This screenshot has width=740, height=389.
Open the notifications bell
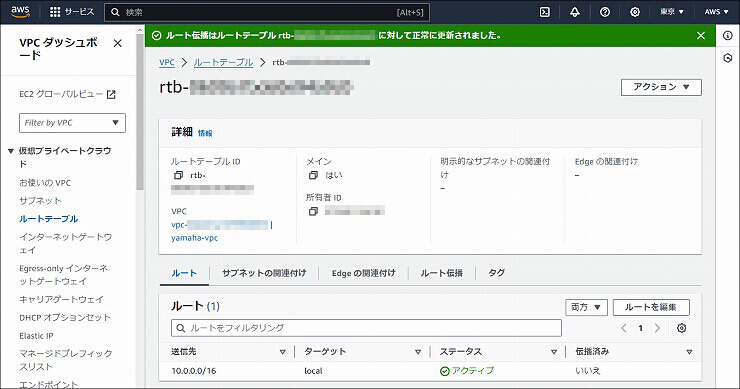tap(575, 12)
